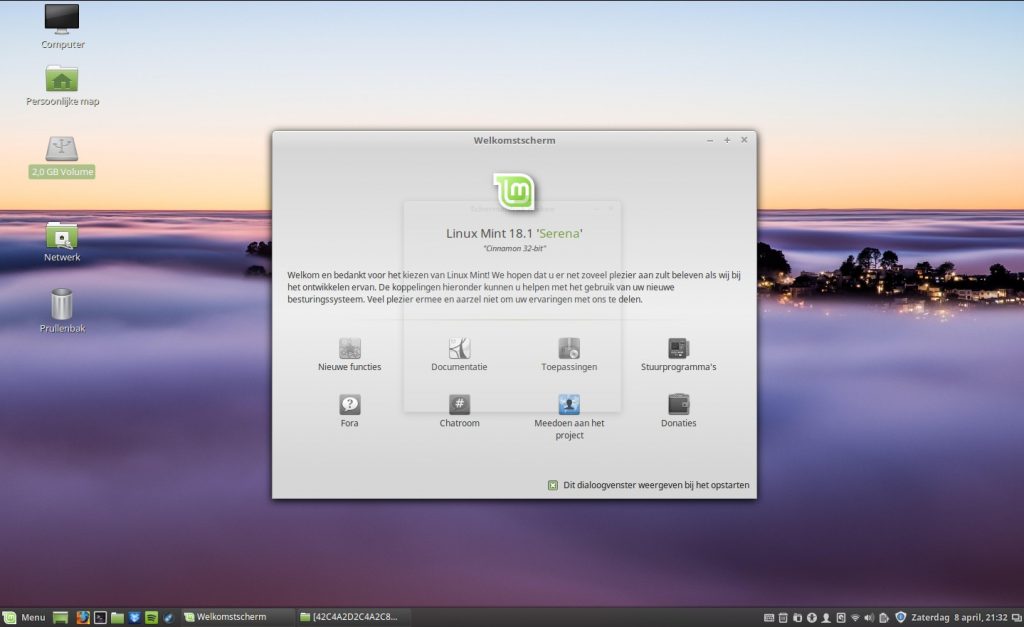The width and height of the screenshot is (1024, 627).
Task: Click the show desktop panel icon
Action: 61,617
